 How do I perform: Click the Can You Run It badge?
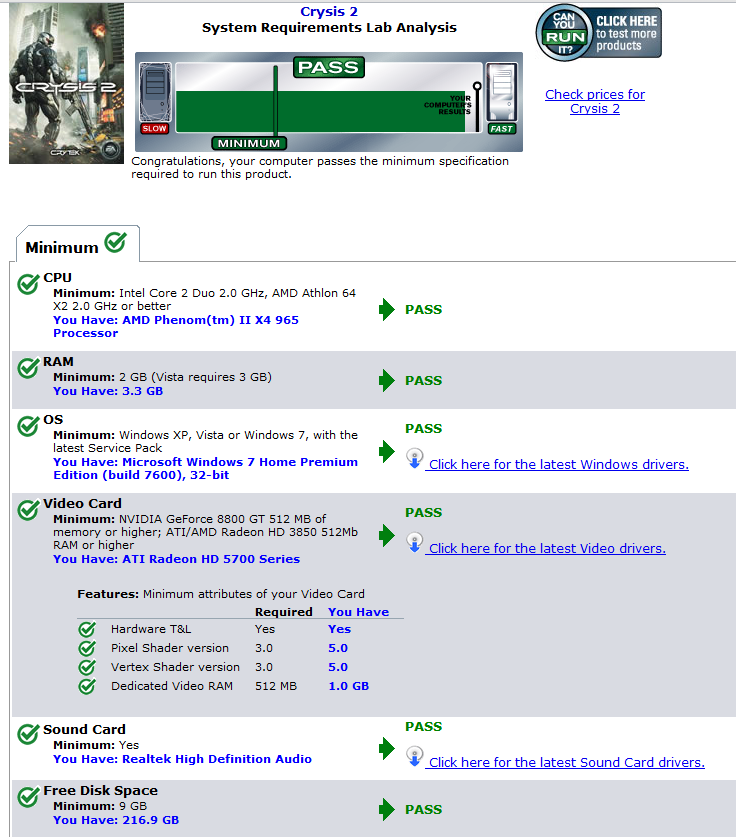coord(598,33)
